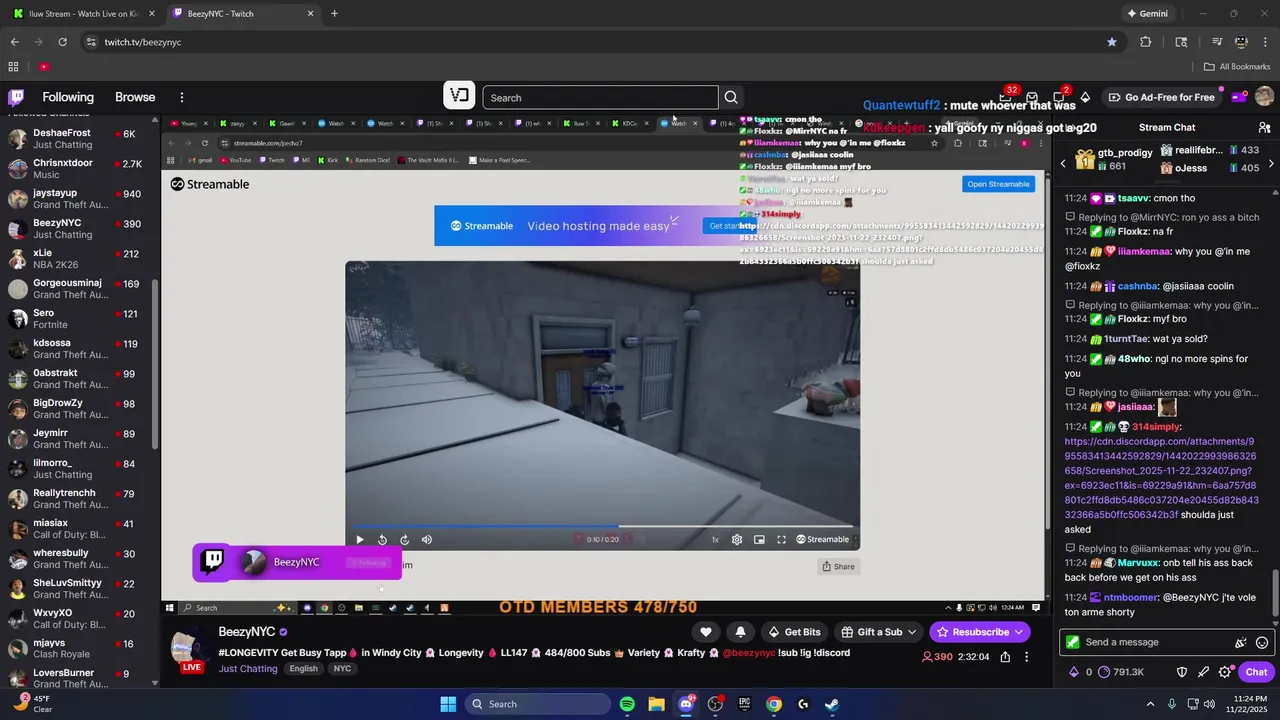This screenshot has width=1280, height=720.
Task: Open the Following tab
Action: 68,97
